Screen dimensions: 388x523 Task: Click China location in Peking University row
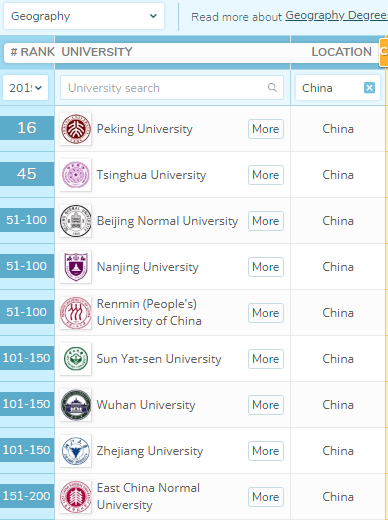[338, 129]
